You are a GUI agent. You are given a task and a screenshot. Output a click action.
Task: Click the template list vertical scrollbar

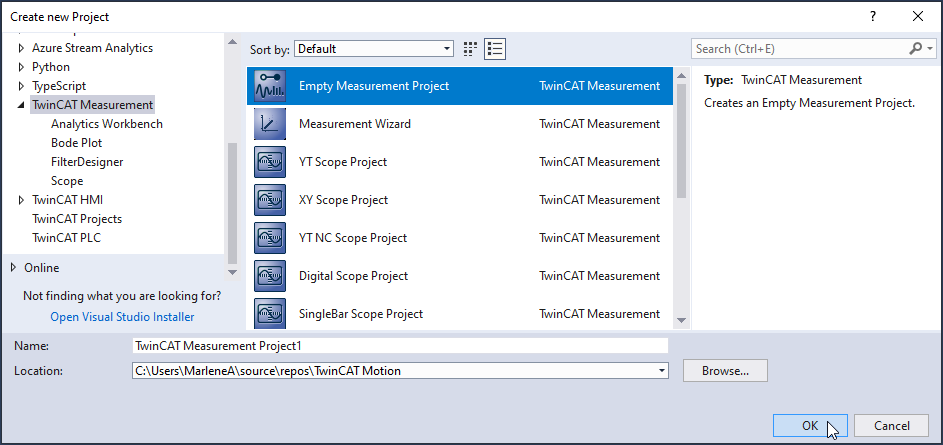pos(681,198)
